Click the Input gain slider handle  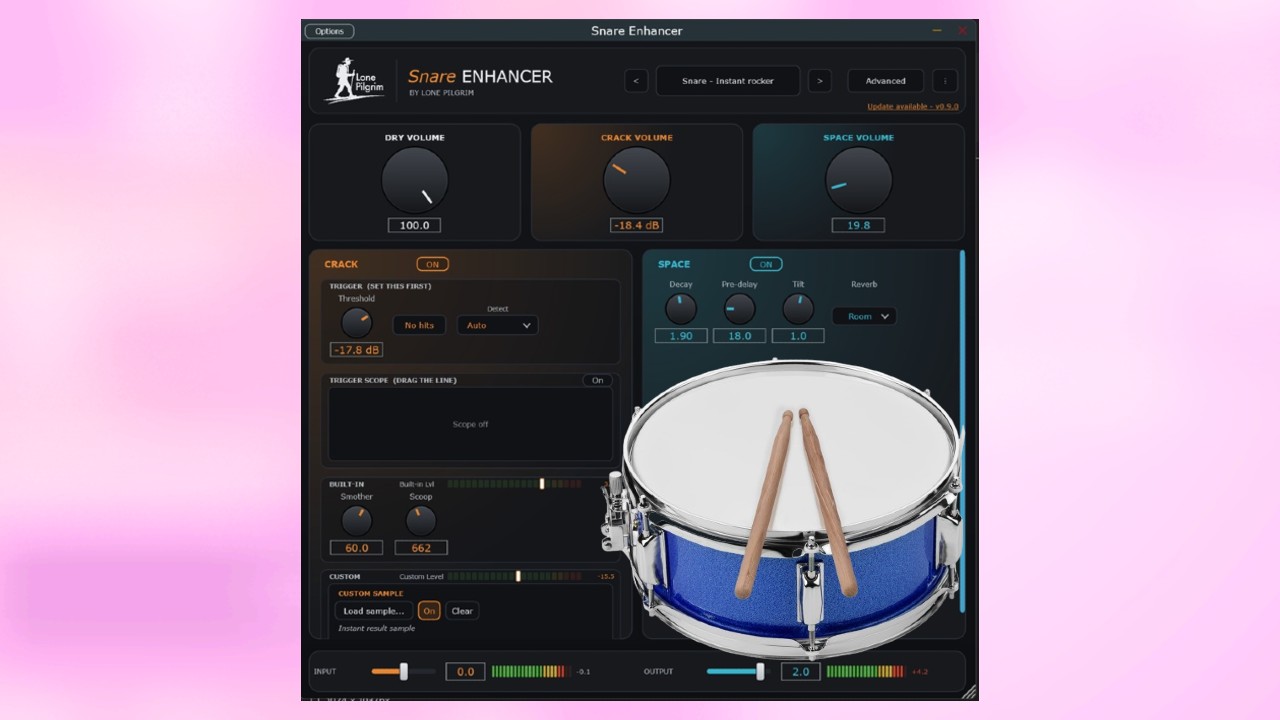(x=404, y=671)
